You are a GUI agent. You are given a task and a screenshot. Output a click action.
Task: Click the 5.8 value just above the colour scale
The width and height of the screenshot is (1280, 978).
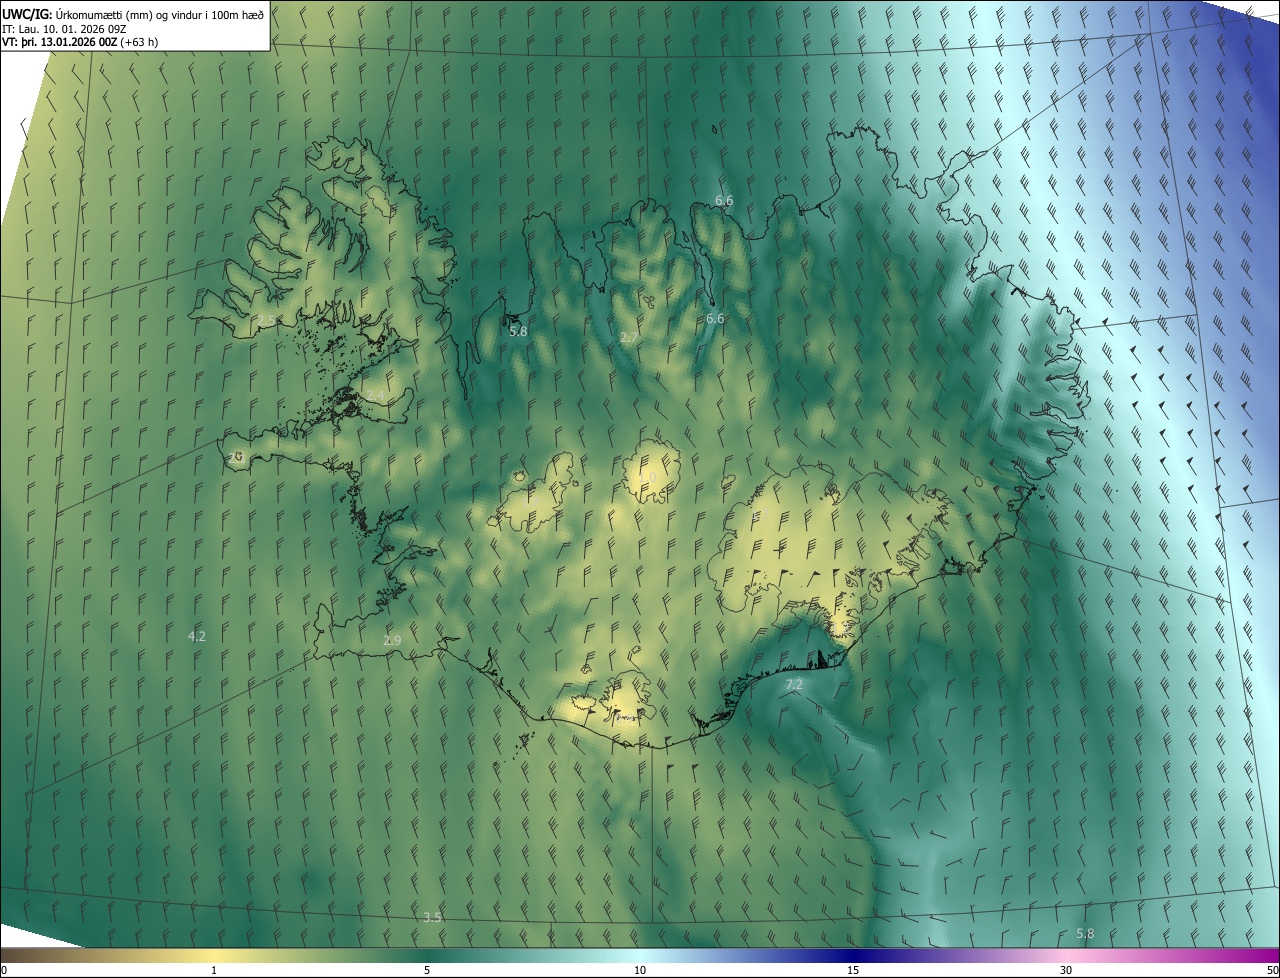[x=1085, y=933]
